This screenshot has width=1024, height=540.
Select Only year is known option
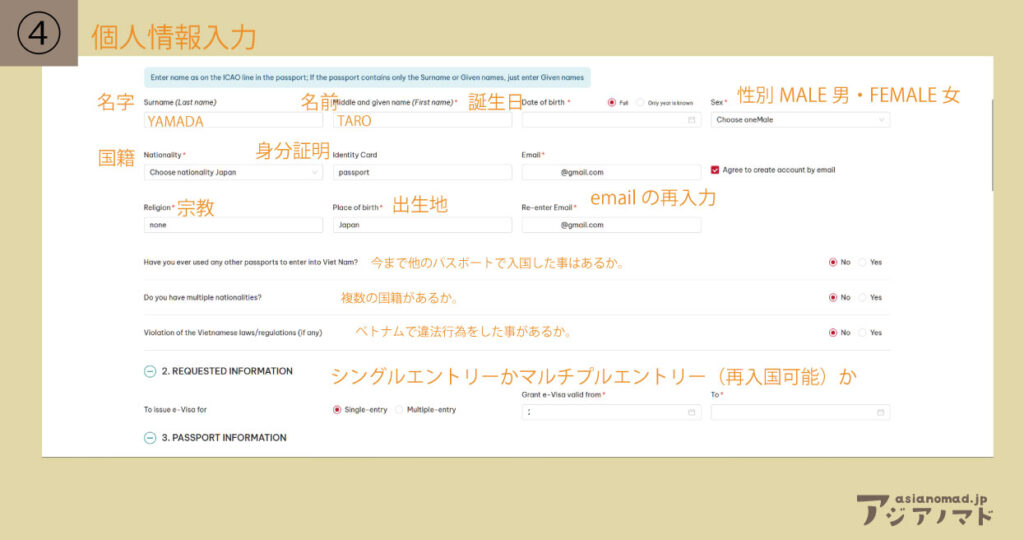(x=640, y=102)
